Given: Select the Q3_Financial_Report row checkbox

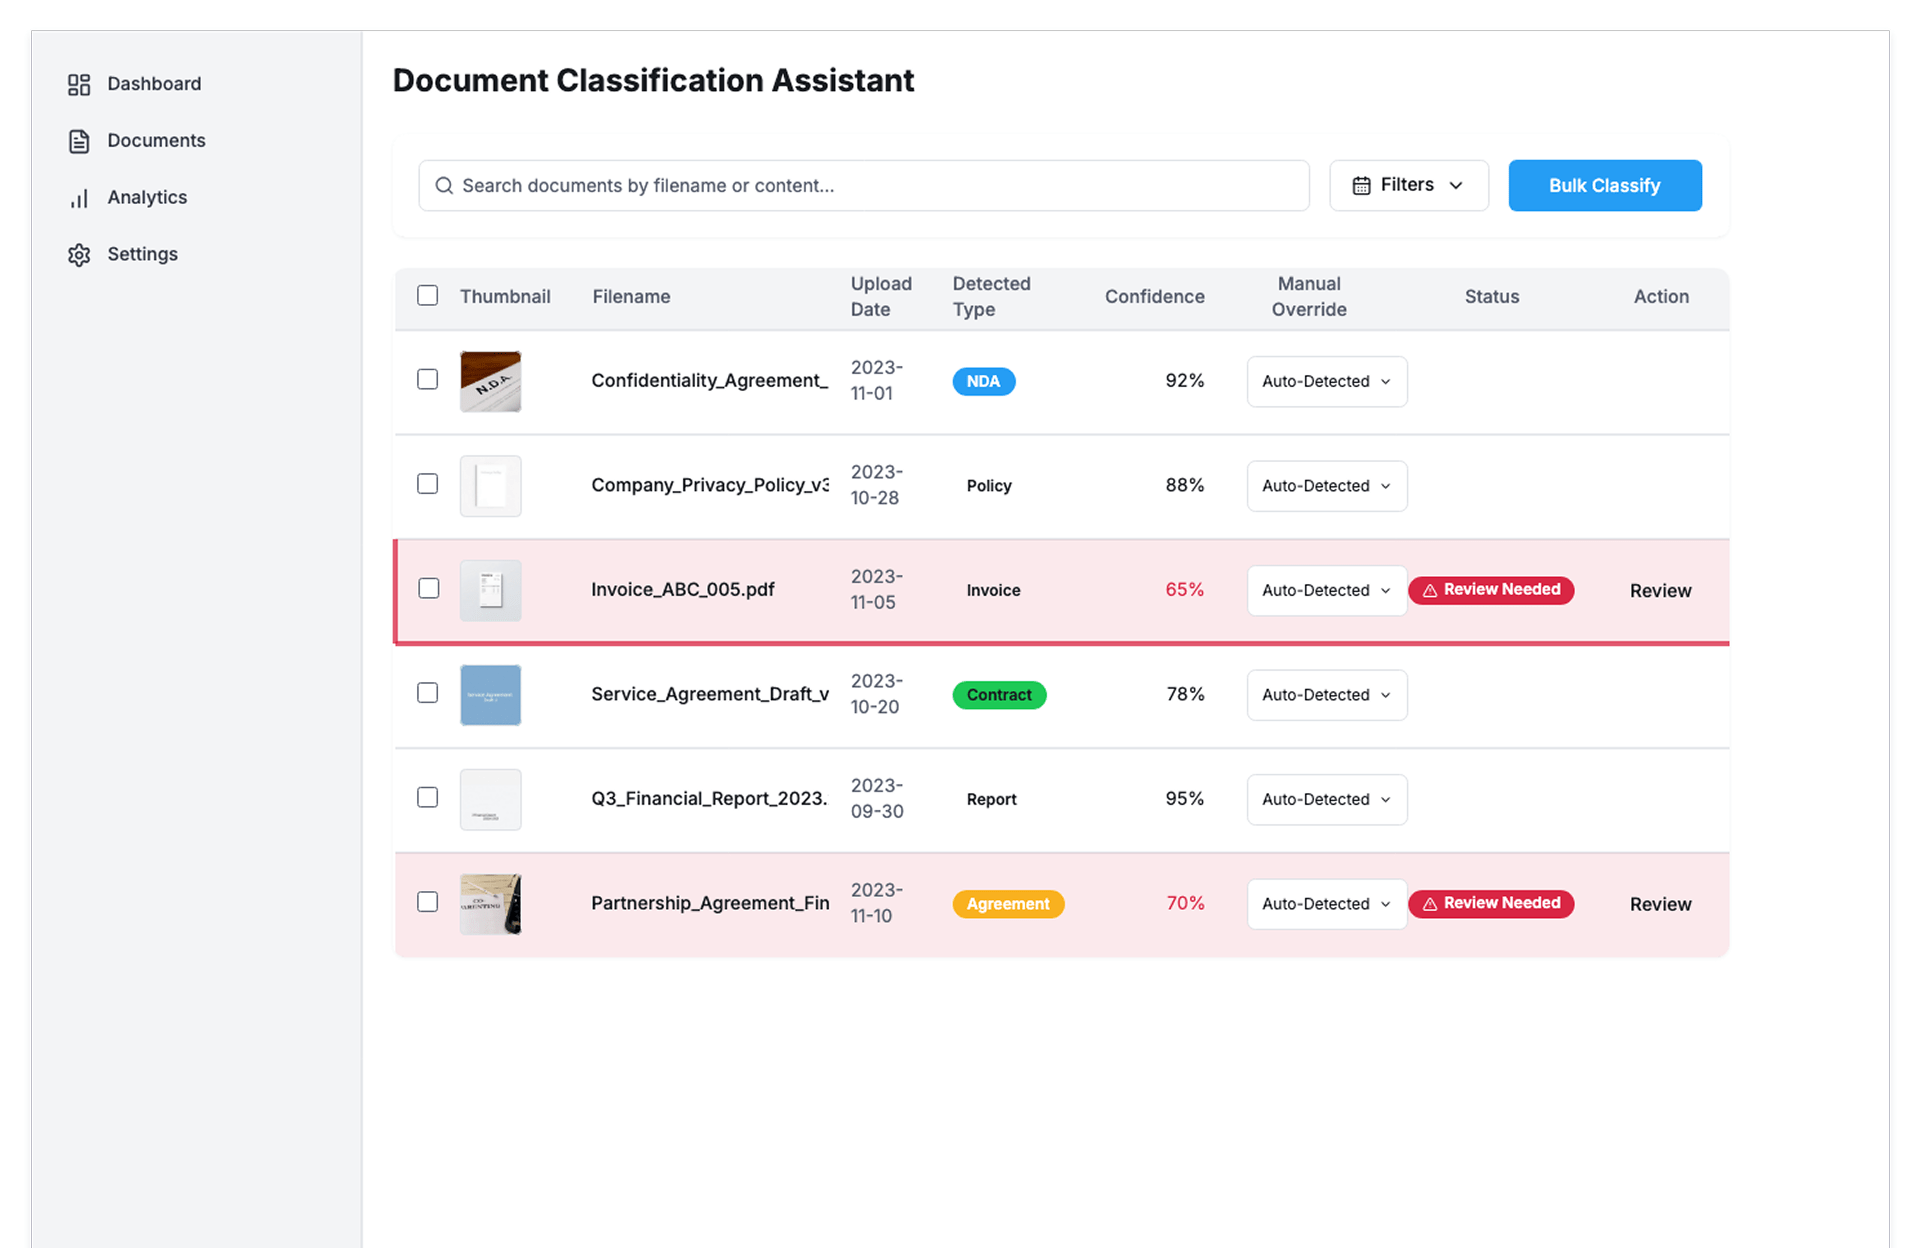Looking at the screenshot, I should 427,798.
